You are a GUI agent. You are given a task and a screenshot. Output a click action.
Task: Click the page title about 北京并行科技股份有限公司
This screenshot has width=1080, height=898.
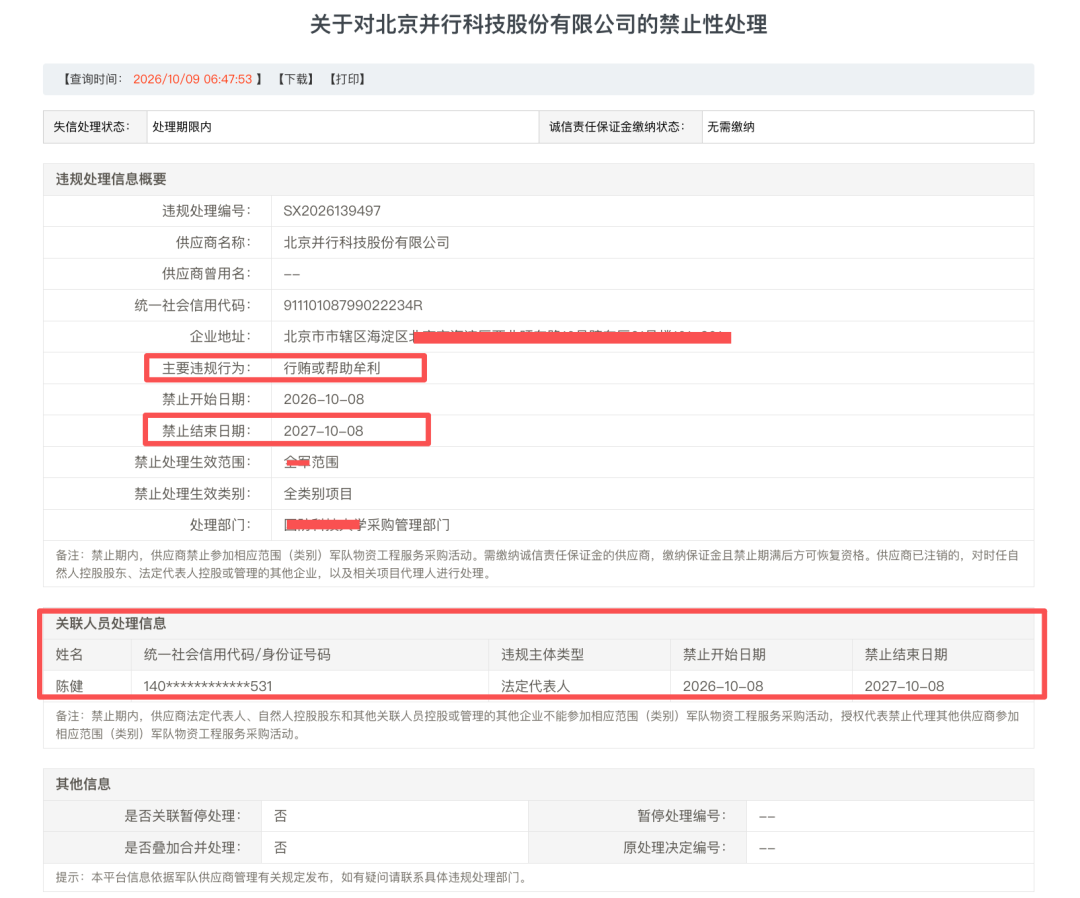[539, 25]
